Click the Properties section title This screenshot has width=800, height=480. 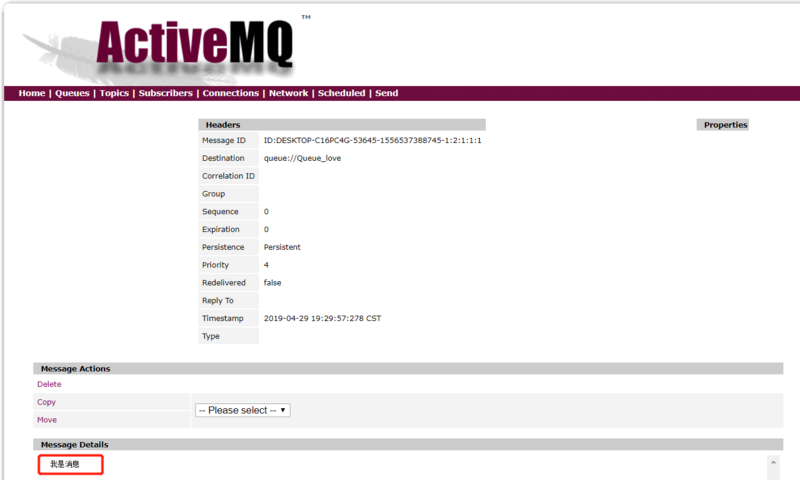click(x=726, y=124)
